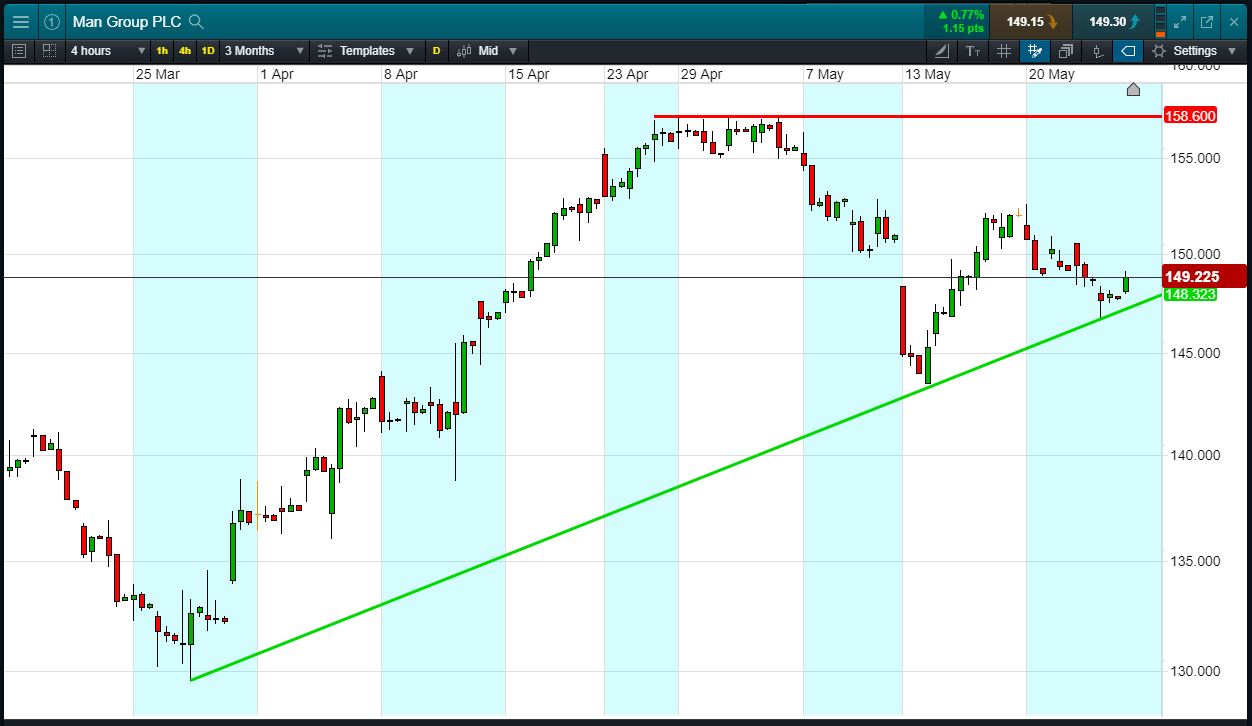
Task: Select the 1h interval shortcut
Action: coord(162,51)
